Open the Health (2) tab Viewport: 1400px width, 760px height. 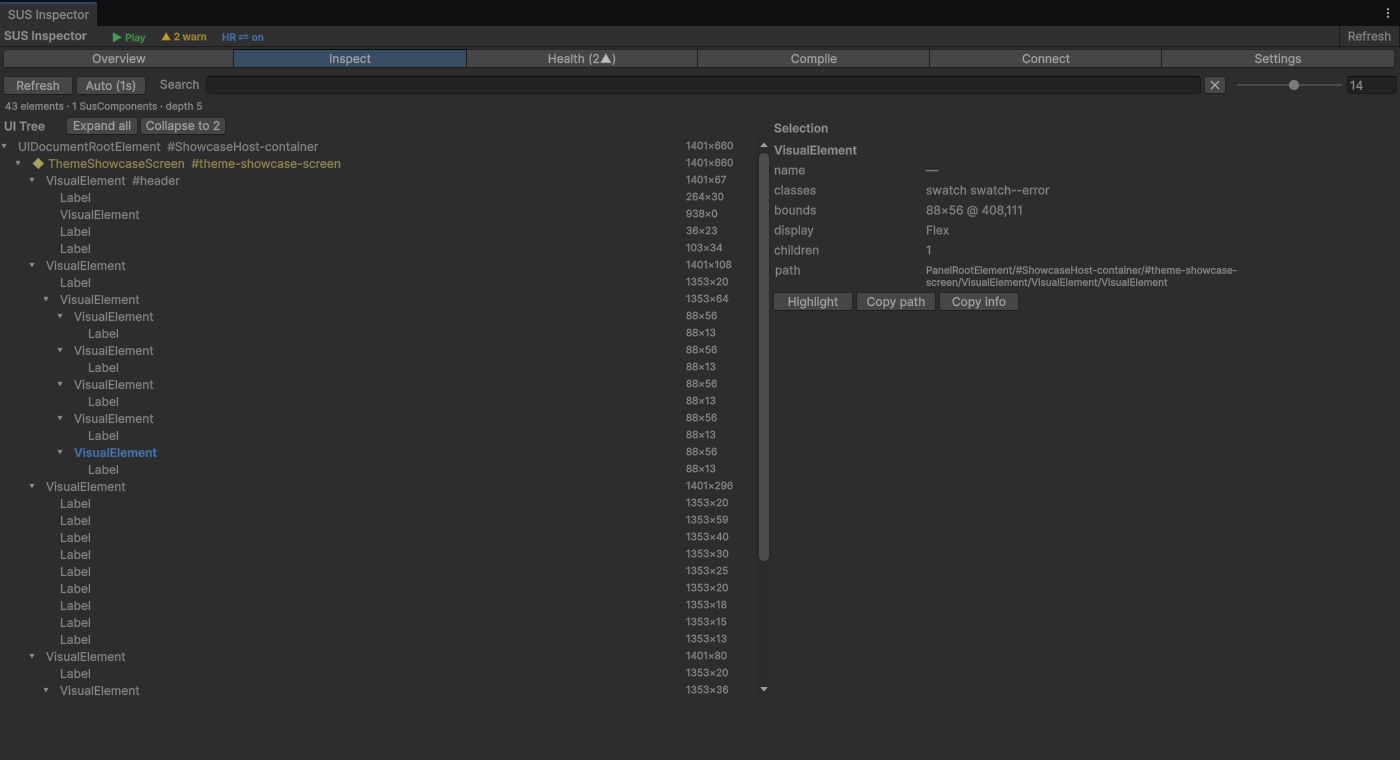pyautogui.click(x=582, y=59)
